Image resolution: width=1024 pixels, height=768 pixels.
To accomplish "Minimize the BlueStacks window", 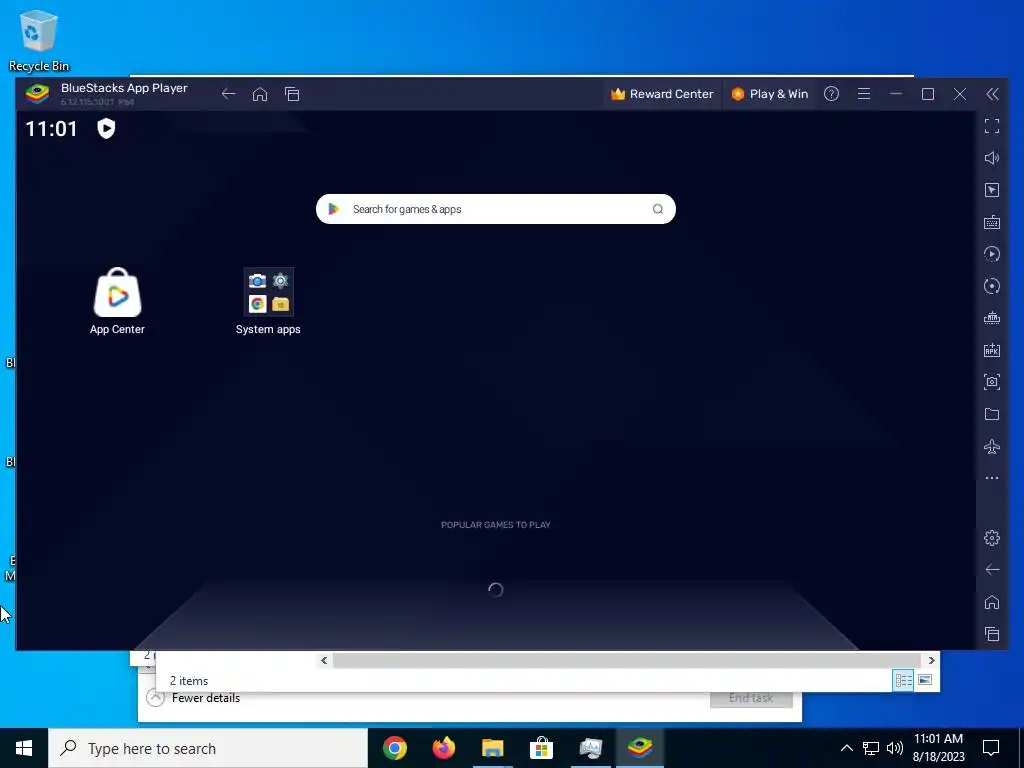I will (896, 94).
